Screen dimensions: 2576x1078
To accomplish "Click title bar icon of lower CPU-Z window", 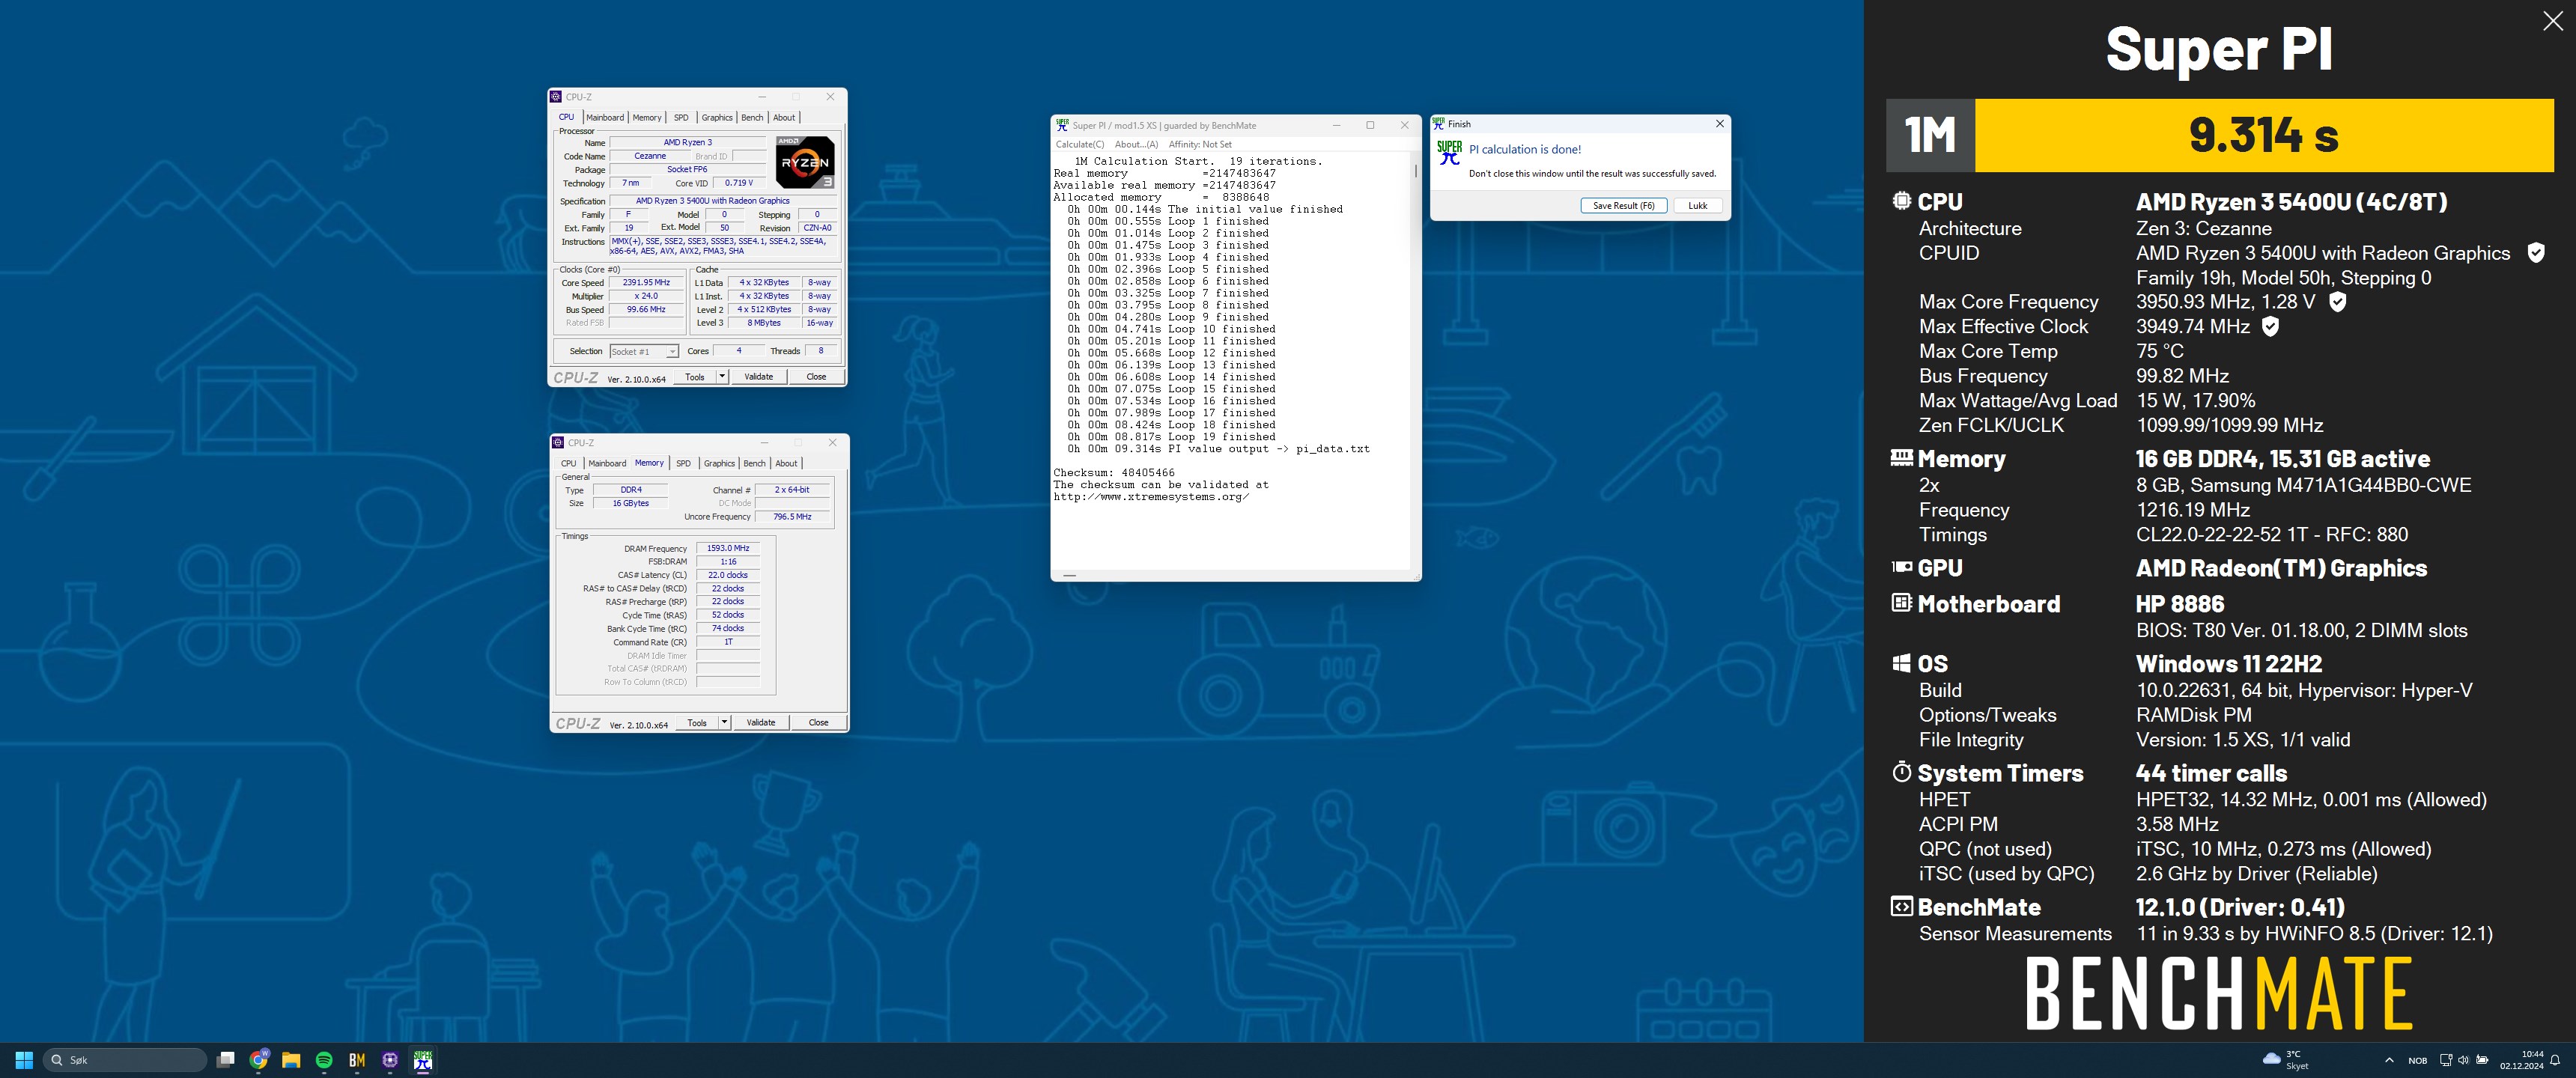I will pyautogui.click(x=559, y=443).
